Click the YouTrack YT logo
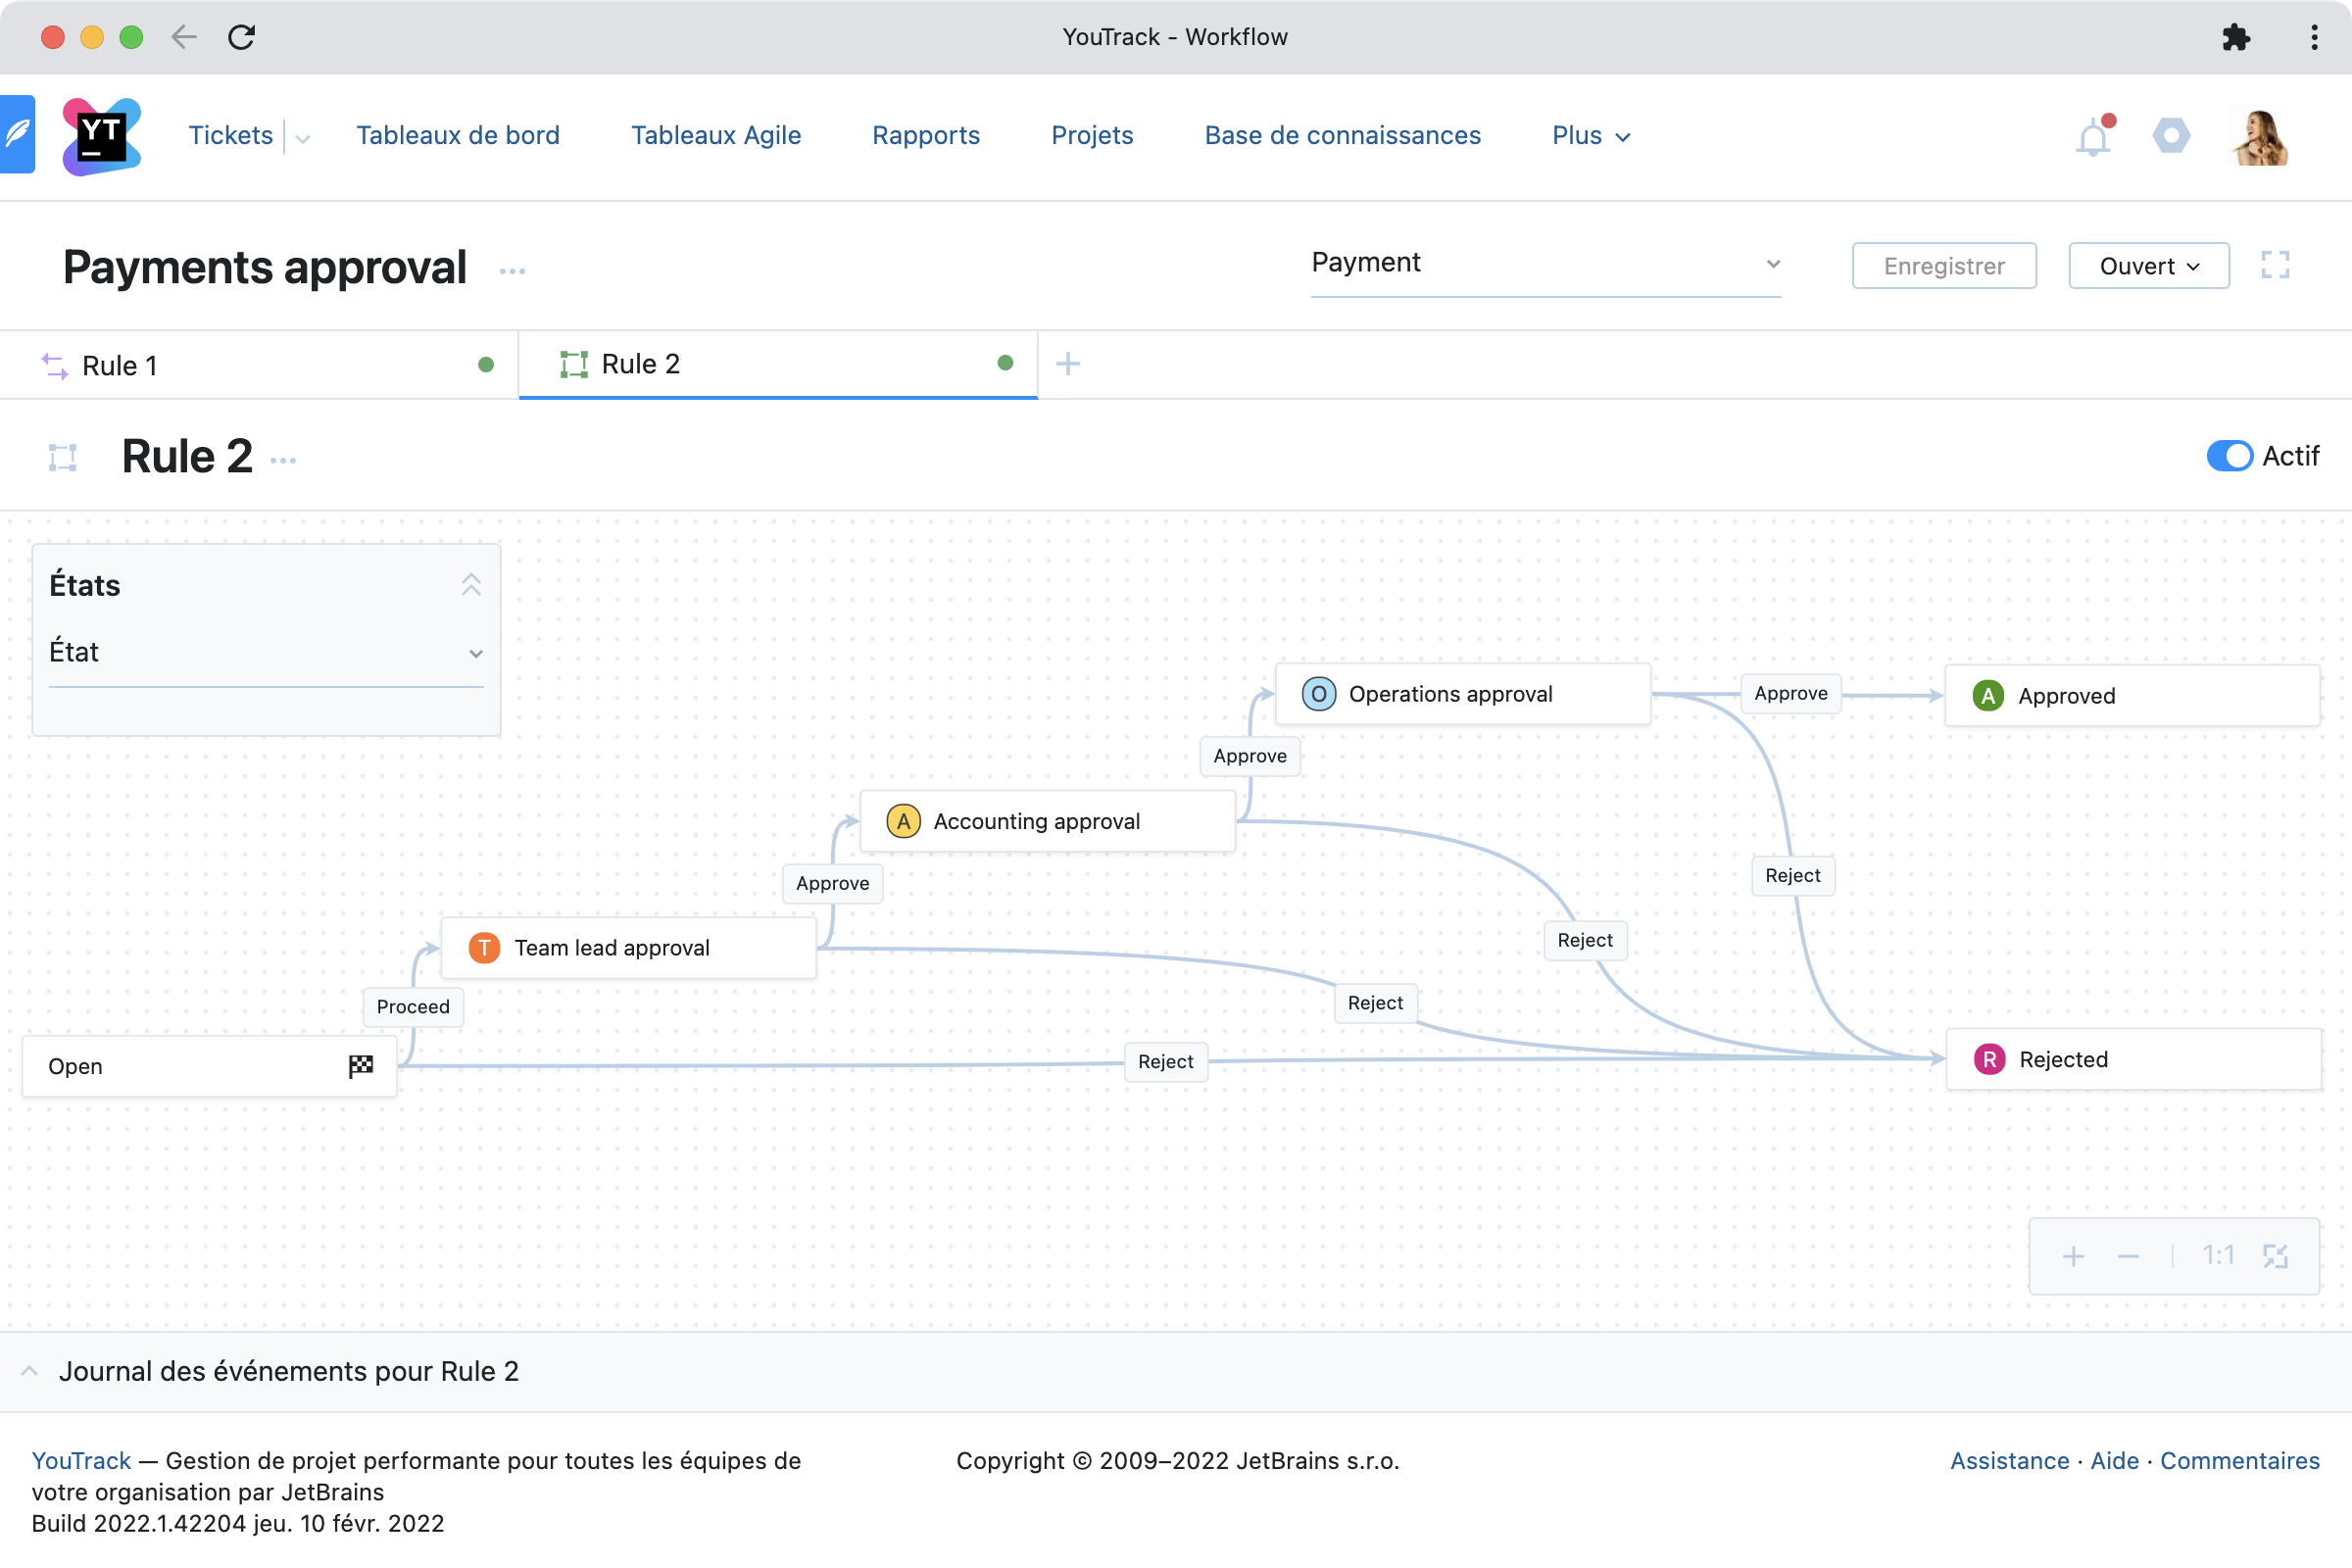Screen dimensions: 2352x1568 click(x=101, y=136)
